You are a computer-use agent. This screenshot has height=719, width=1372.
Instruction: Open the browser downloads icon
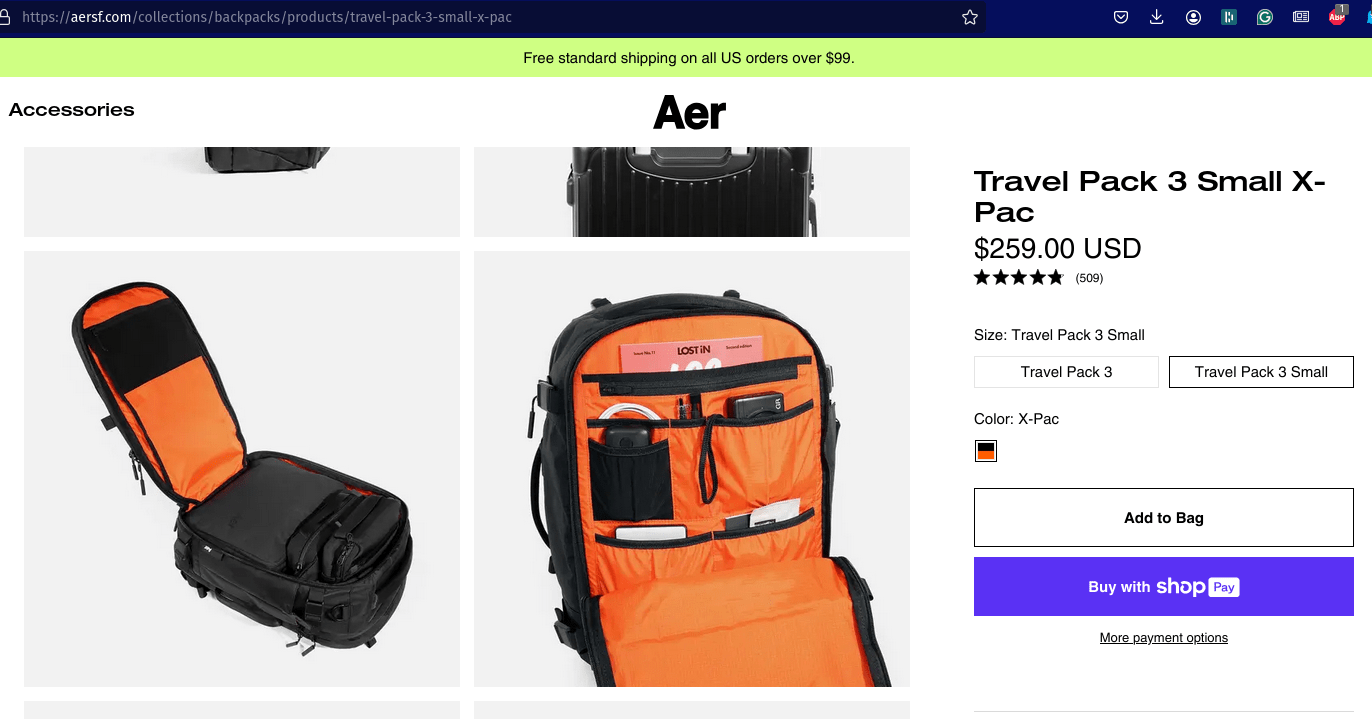pos(1157,17)
